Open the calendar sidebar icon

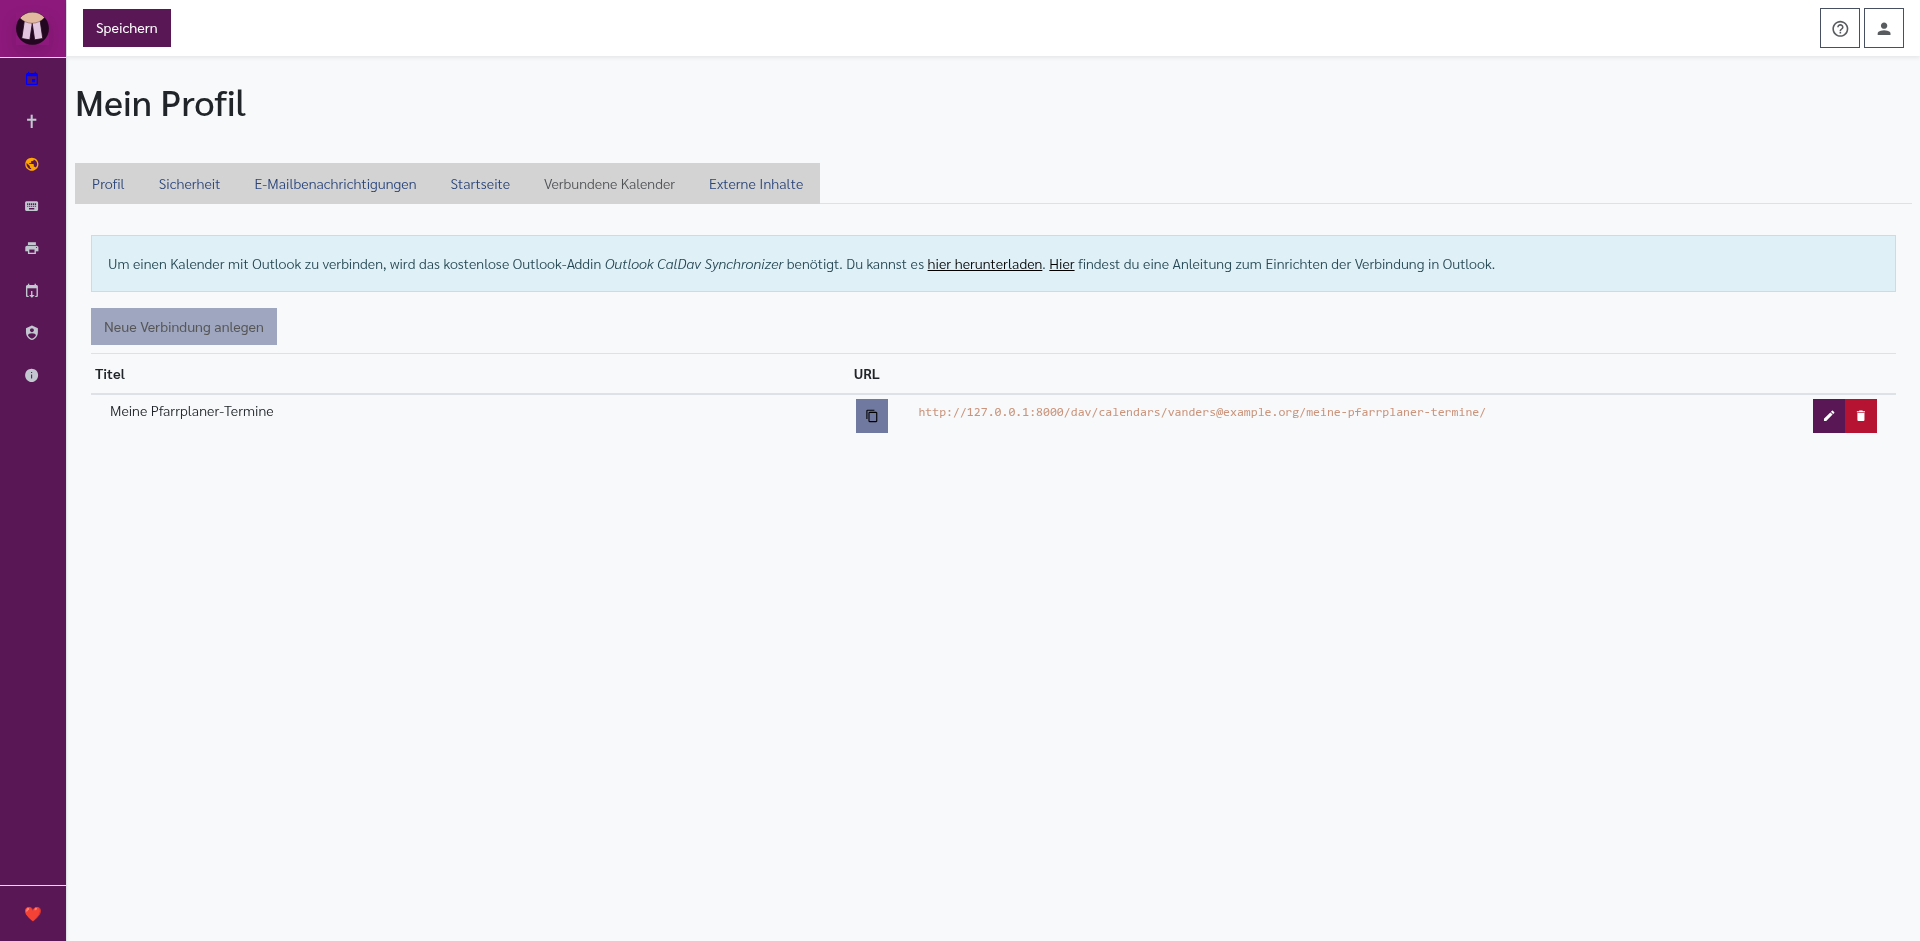[32, 79]
